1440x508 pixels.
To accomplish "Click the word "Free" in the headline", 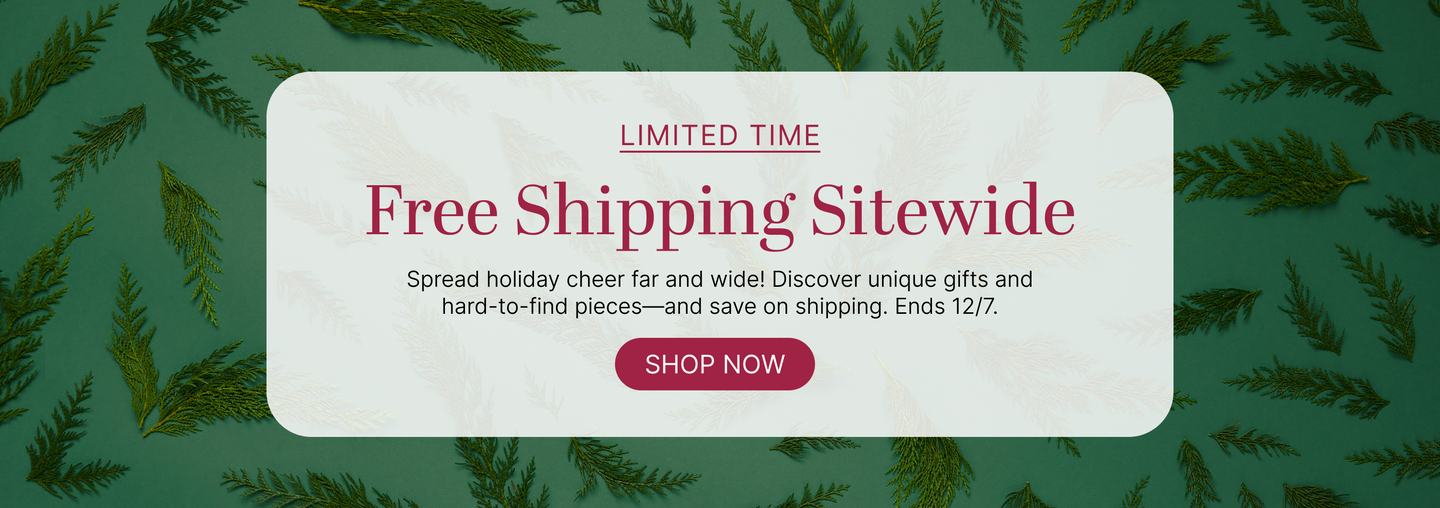I will point(431,211).
